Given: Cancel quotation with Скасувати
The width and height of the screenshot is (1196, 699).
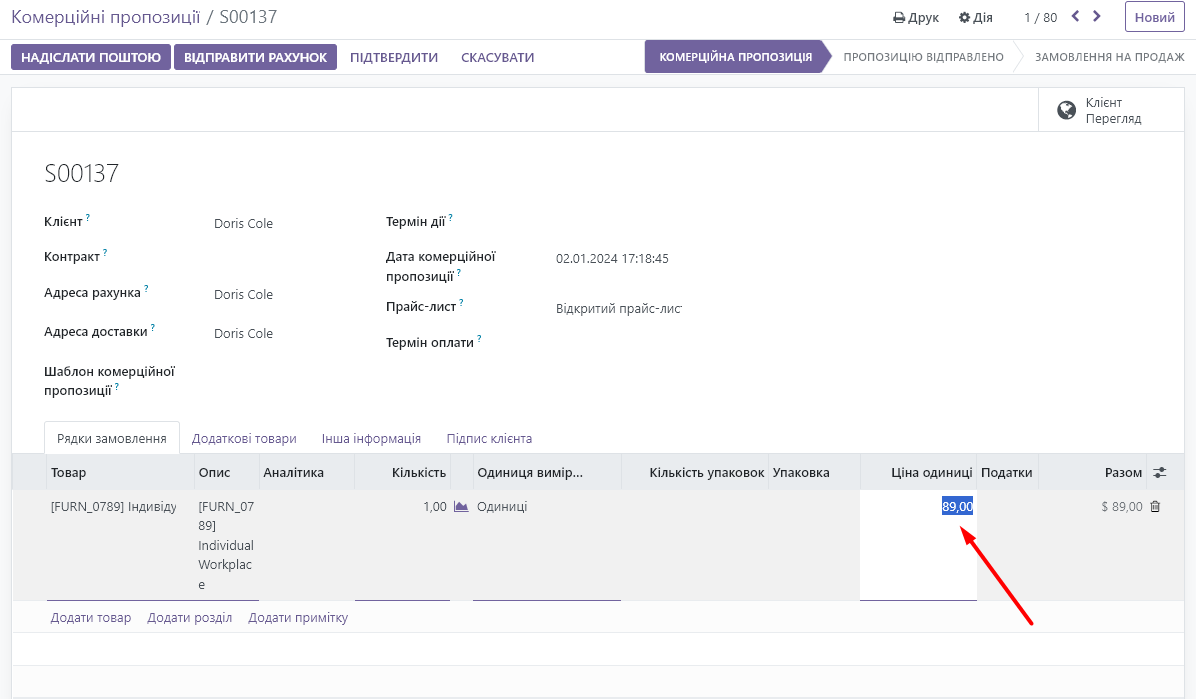Looking at the screenshot, I should 497,57.
